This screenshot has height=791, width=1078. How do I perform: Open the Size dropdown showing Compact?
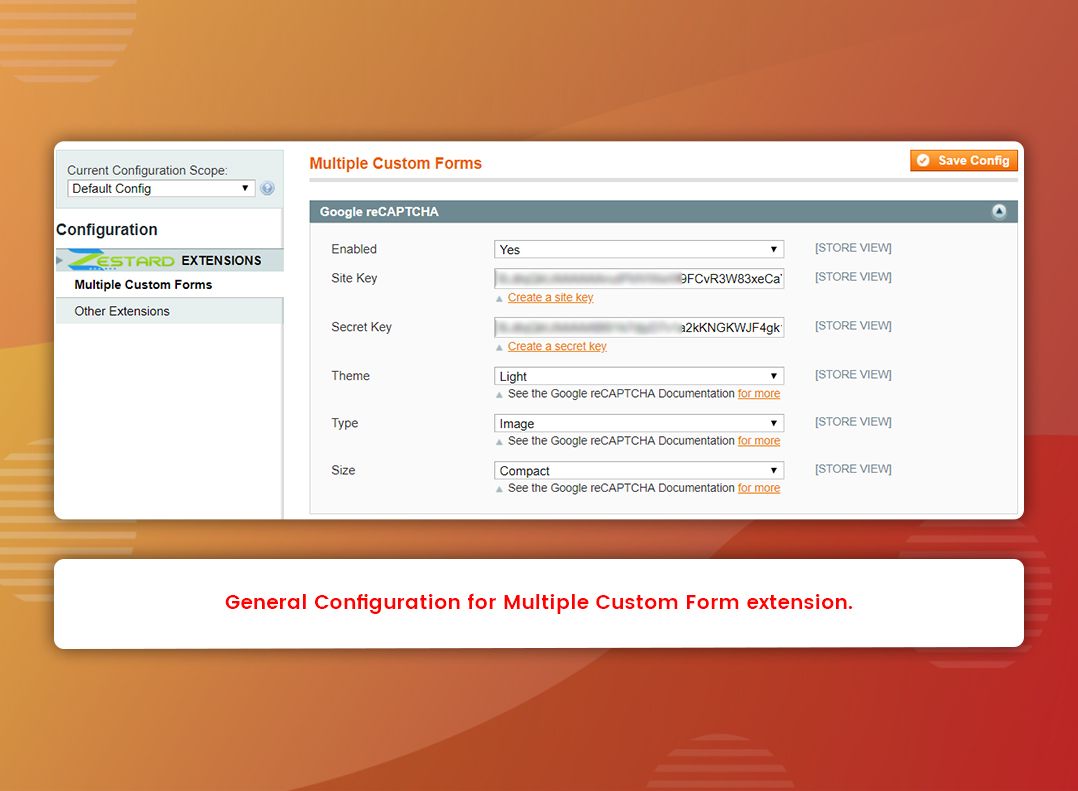click(638, 470)
